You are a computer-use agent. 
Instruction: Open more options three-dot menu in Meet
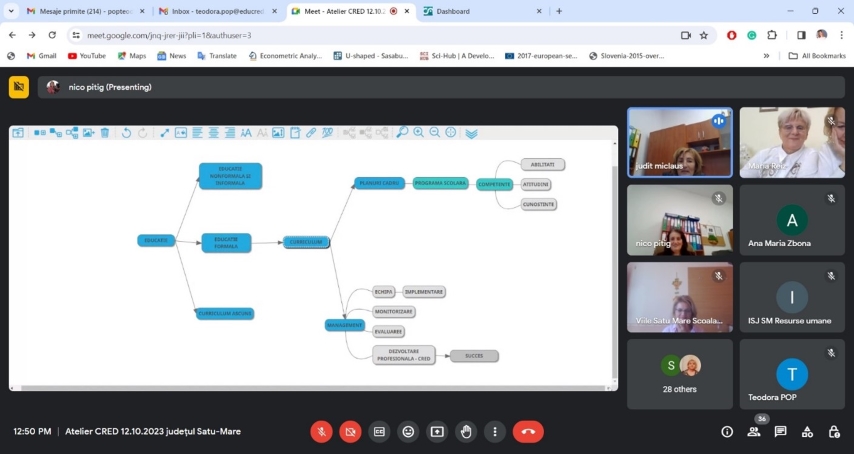point(495,431)
